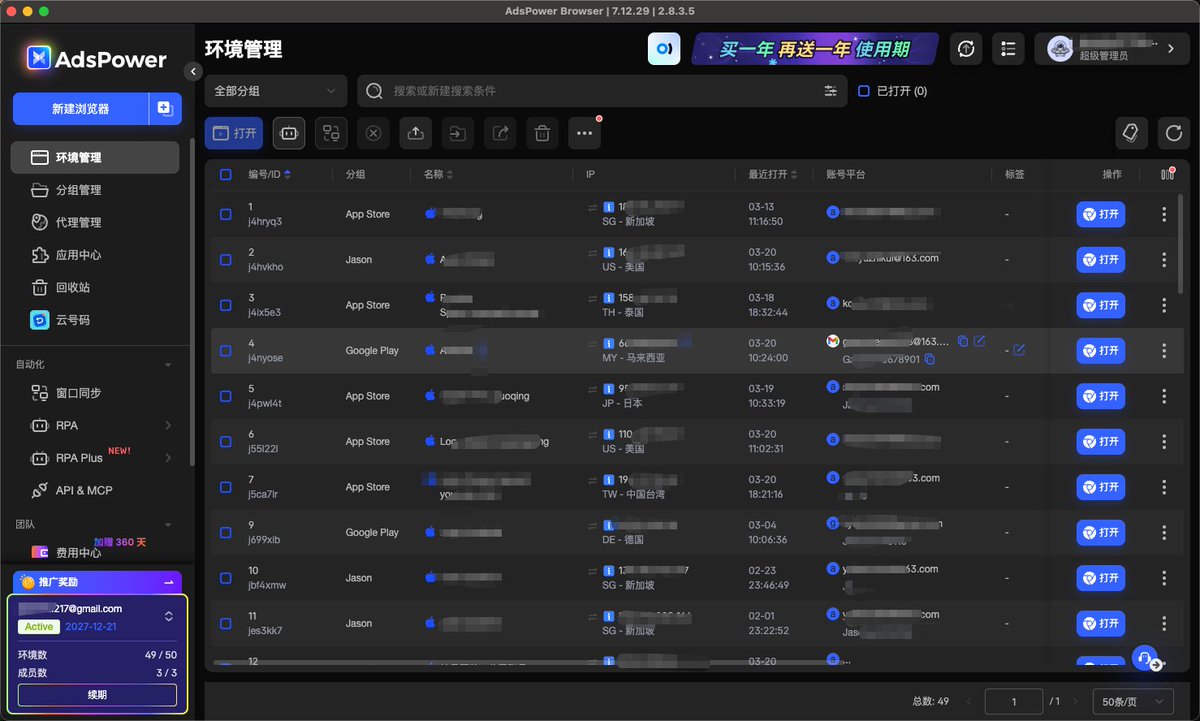Click the batch-create icon beside 新建浏览器

pos(165,109)
